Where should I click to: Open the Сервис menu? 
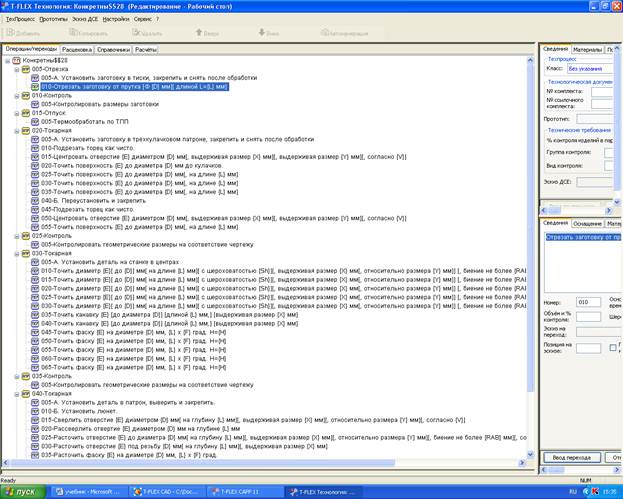click(143, 19)
